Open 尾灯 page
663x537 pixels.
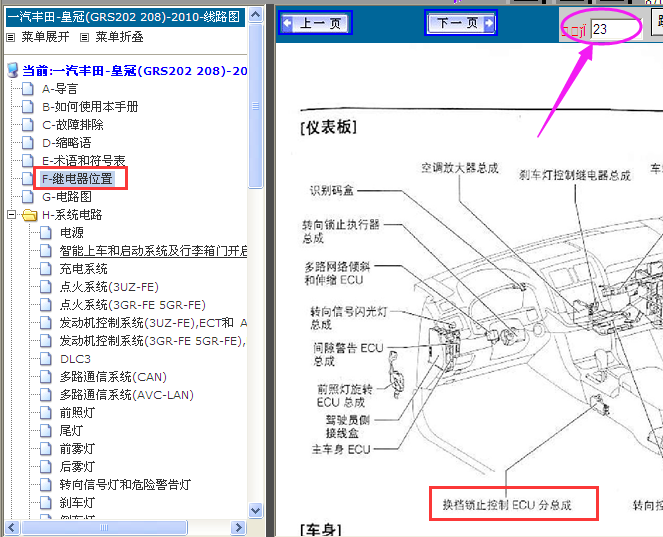[71, 431]
